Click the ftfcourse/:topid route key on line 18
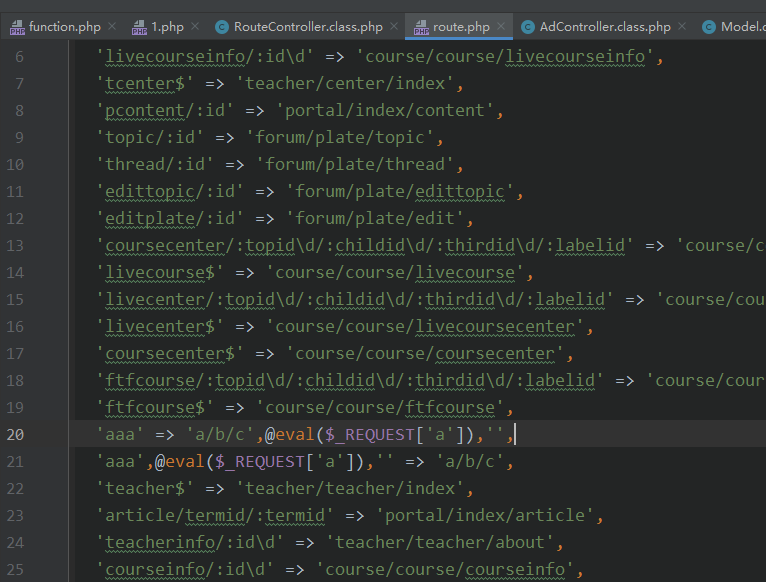 (350, 380)
